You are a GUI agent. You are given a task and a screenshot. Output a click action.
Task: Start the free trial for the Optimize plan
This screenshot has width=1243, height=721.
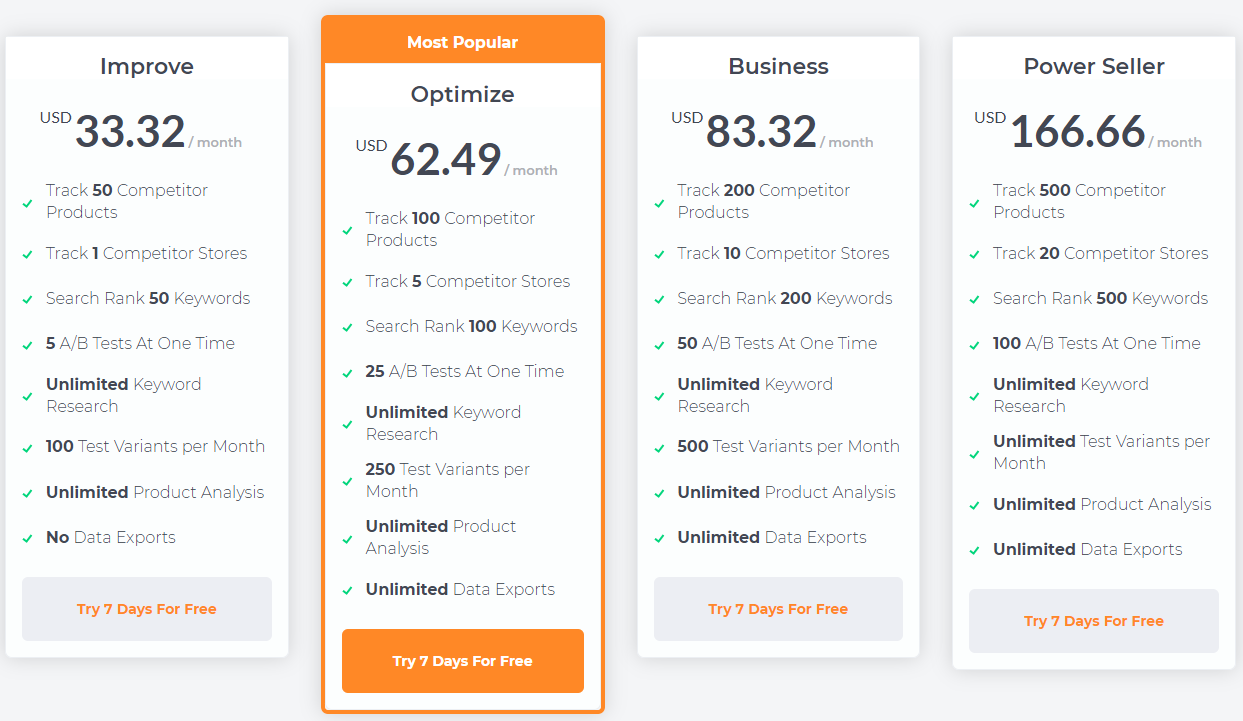pos(462,661)
